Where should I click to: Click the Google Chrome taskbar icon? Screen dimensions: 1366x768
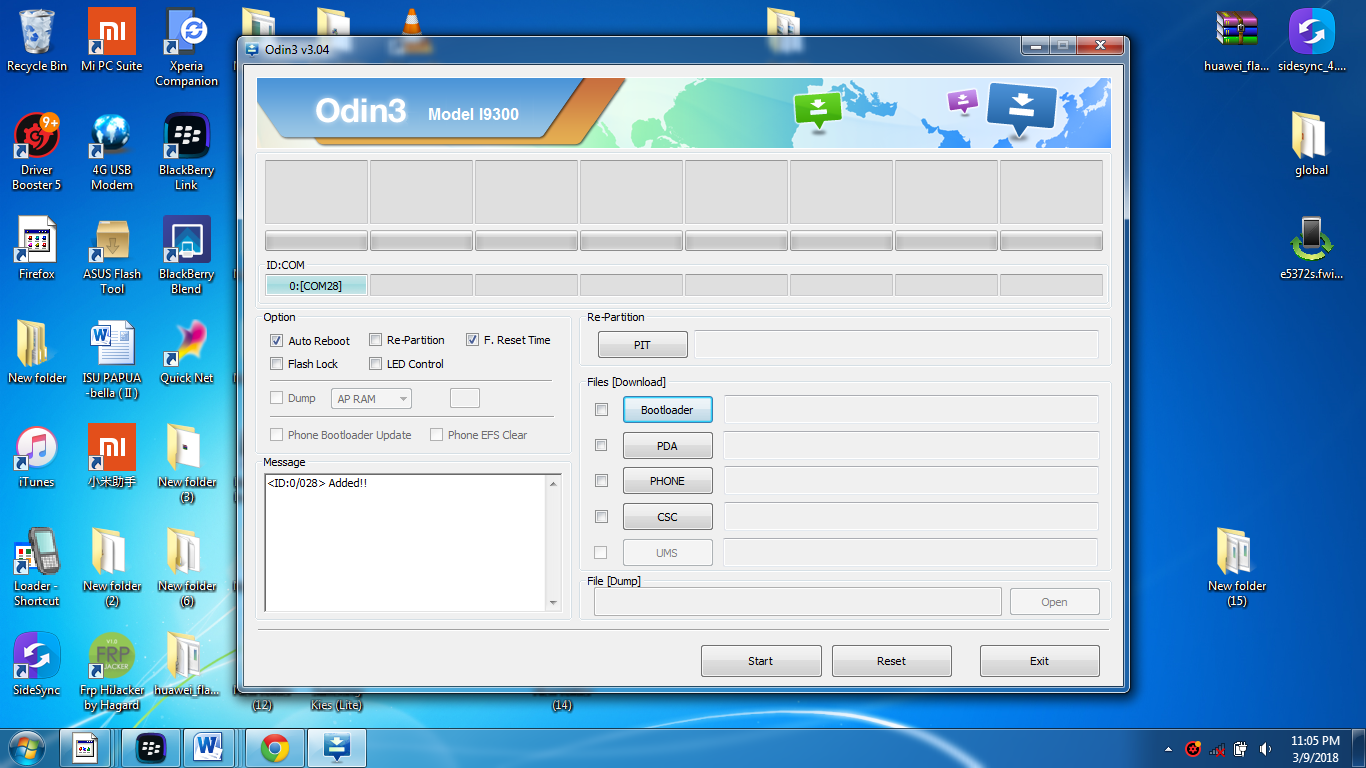point(275,747)
